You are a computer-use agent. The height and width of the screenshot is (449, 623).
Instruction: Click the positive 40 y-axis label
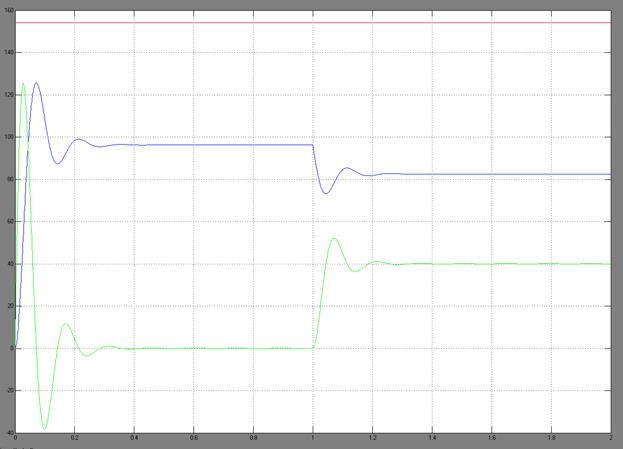pos(10,264)
